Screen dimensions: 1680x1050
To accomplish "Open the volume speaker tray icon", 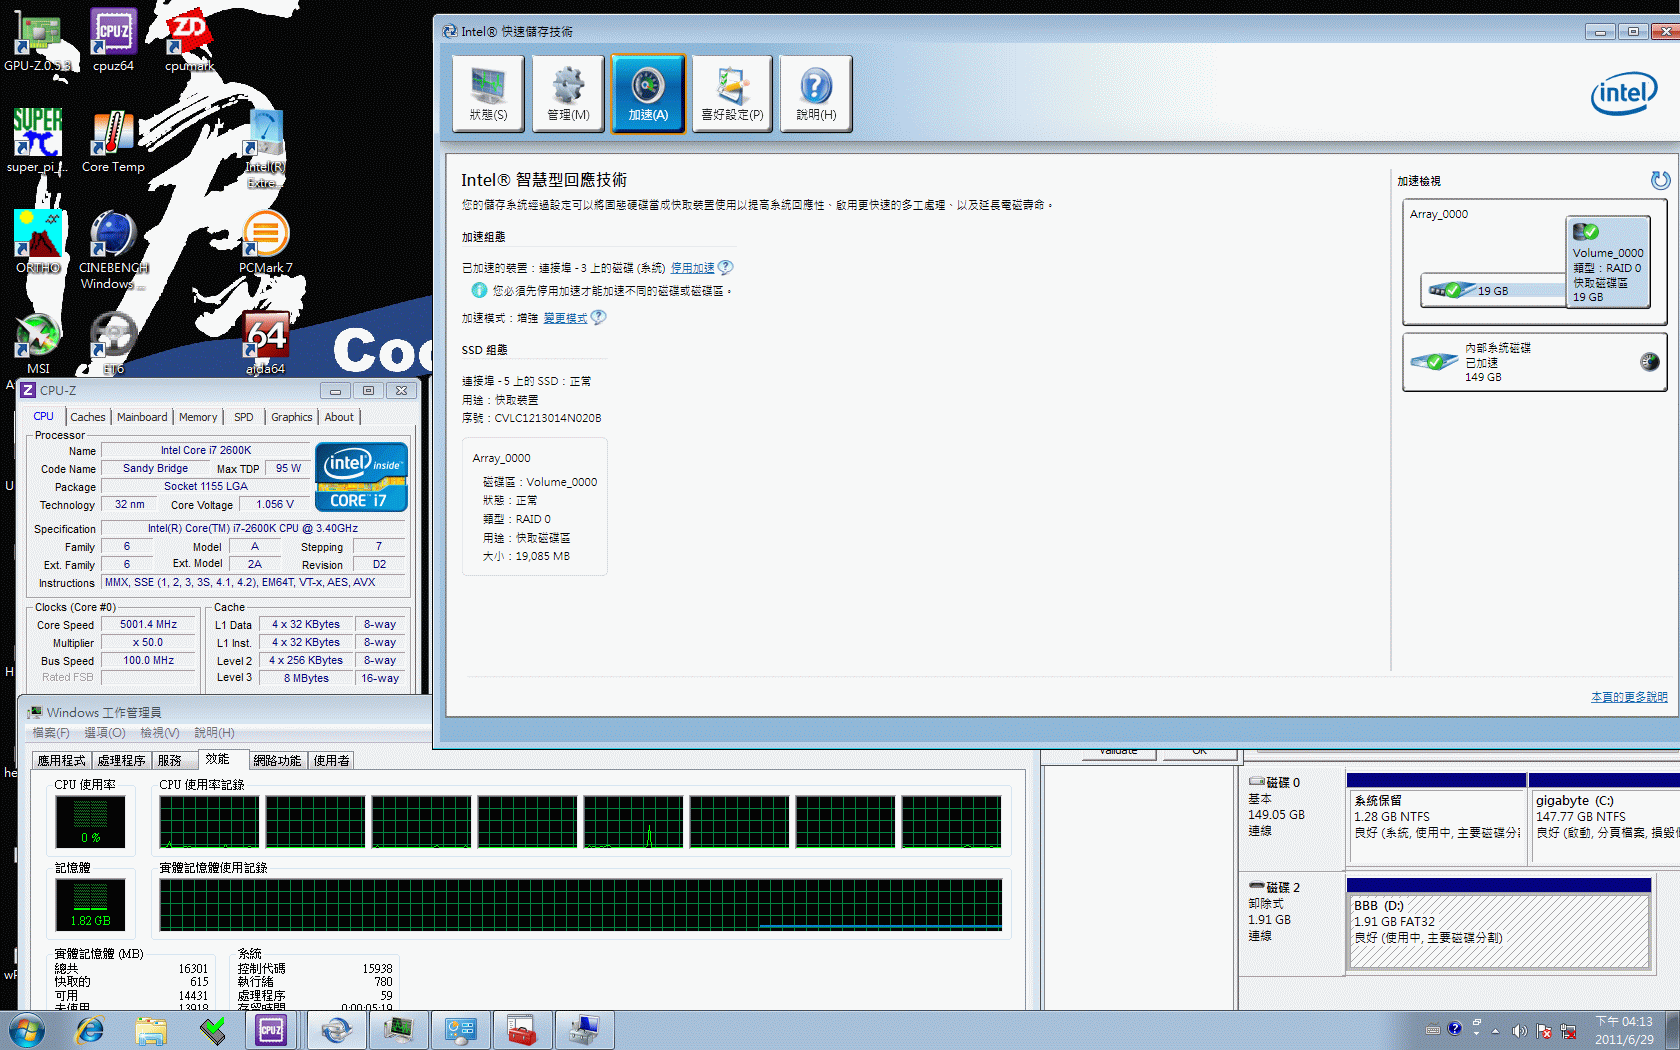I will [1519, 1030].
